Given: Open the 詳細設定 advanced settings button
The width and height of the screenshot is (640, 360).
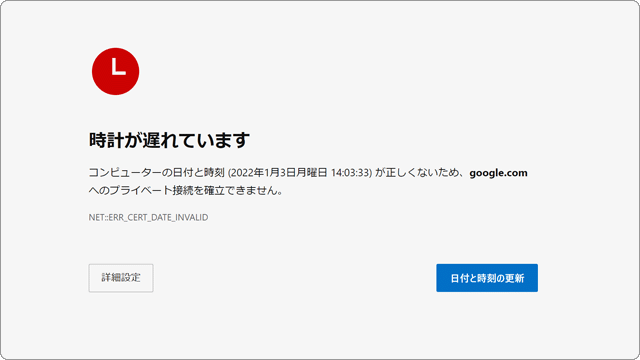Looking at the screenshot, I should tap(121, 278).
